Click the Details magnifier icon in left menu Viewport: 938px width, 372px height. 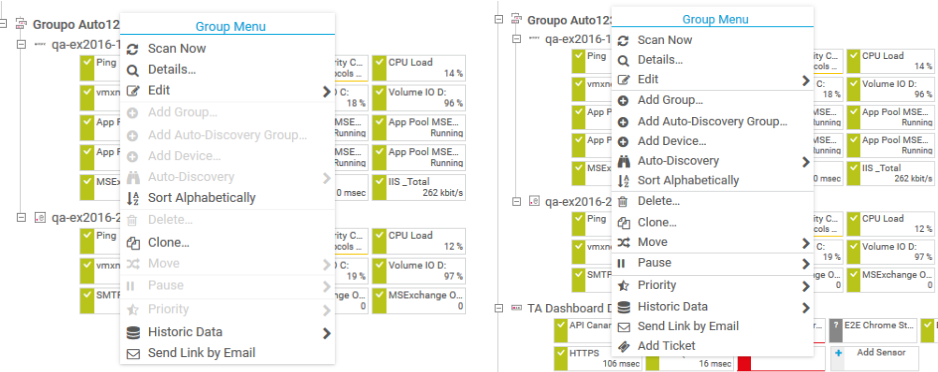(133, 71)
